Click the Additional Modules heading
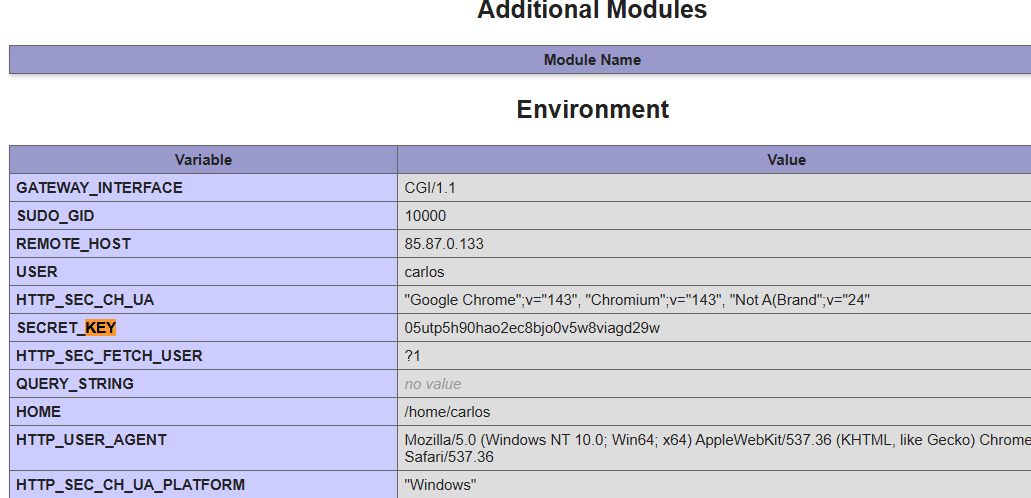Viewport: 1031px width, 498px height. [x=592, y=11]
